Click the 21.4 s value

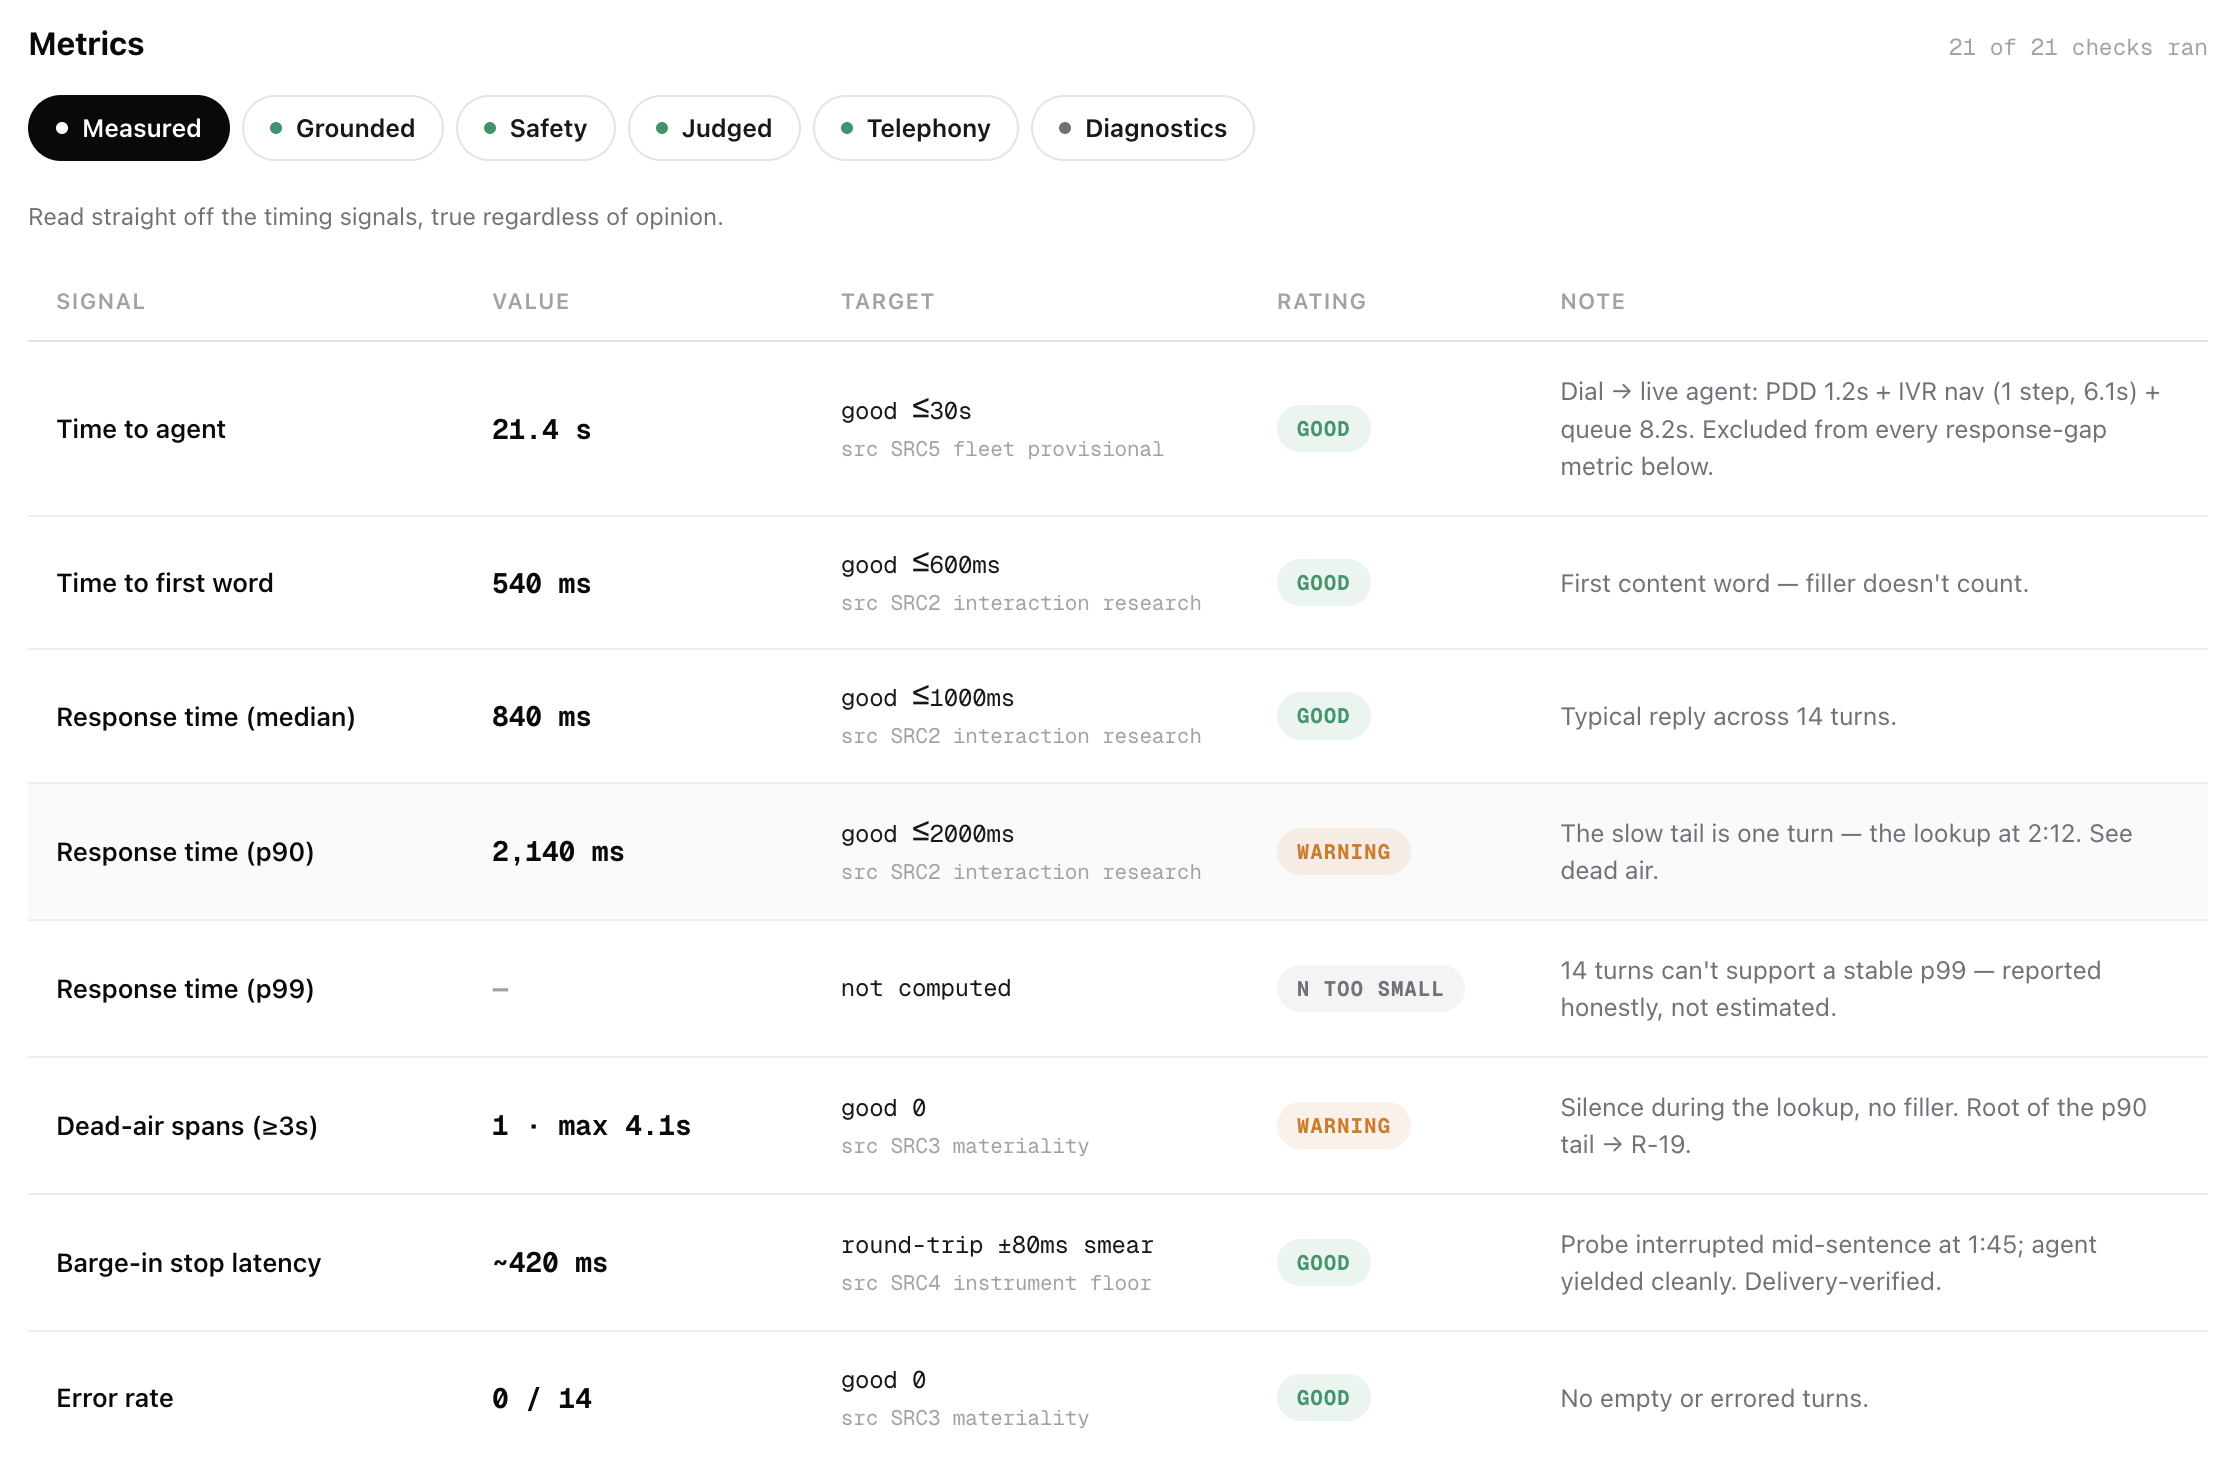[542, 430]
